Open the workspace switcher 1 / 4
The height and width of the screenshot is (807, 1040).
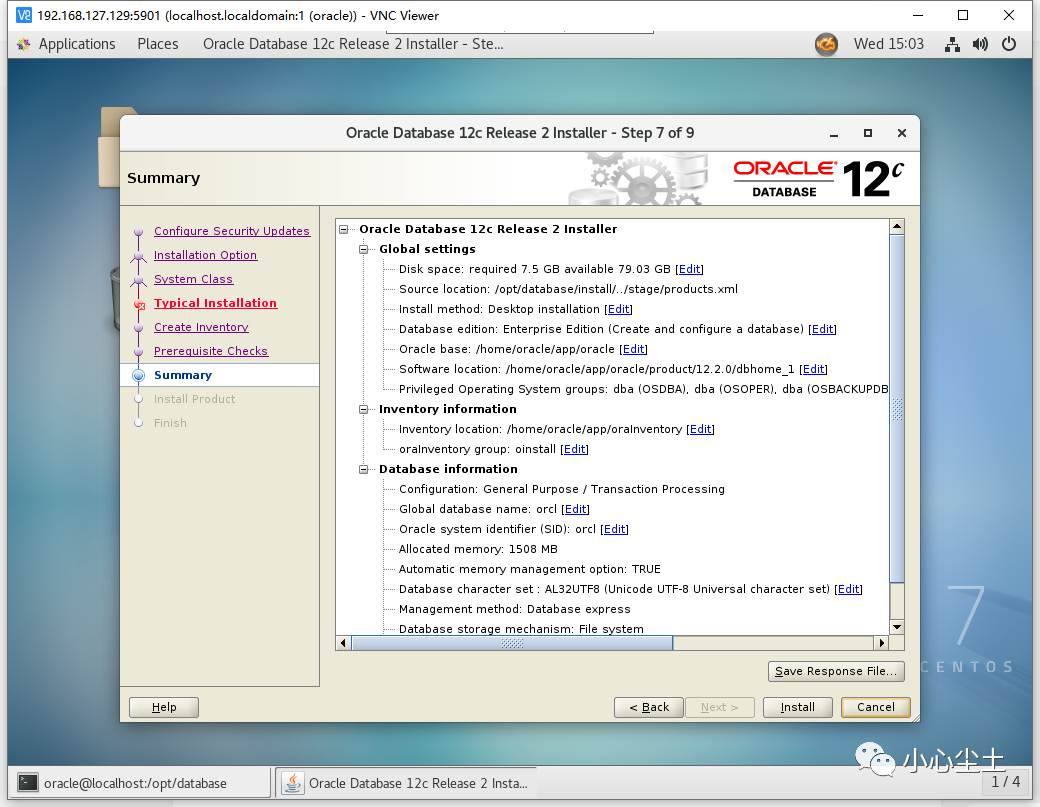pos(1006,782)
